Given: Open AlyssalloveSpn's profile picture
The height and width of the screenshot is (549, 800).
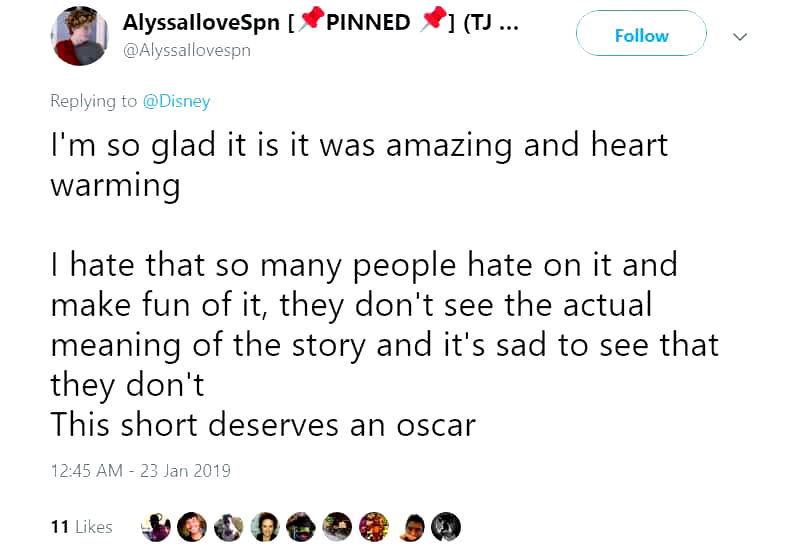Looking at the screenshot, I should (80, 38).
